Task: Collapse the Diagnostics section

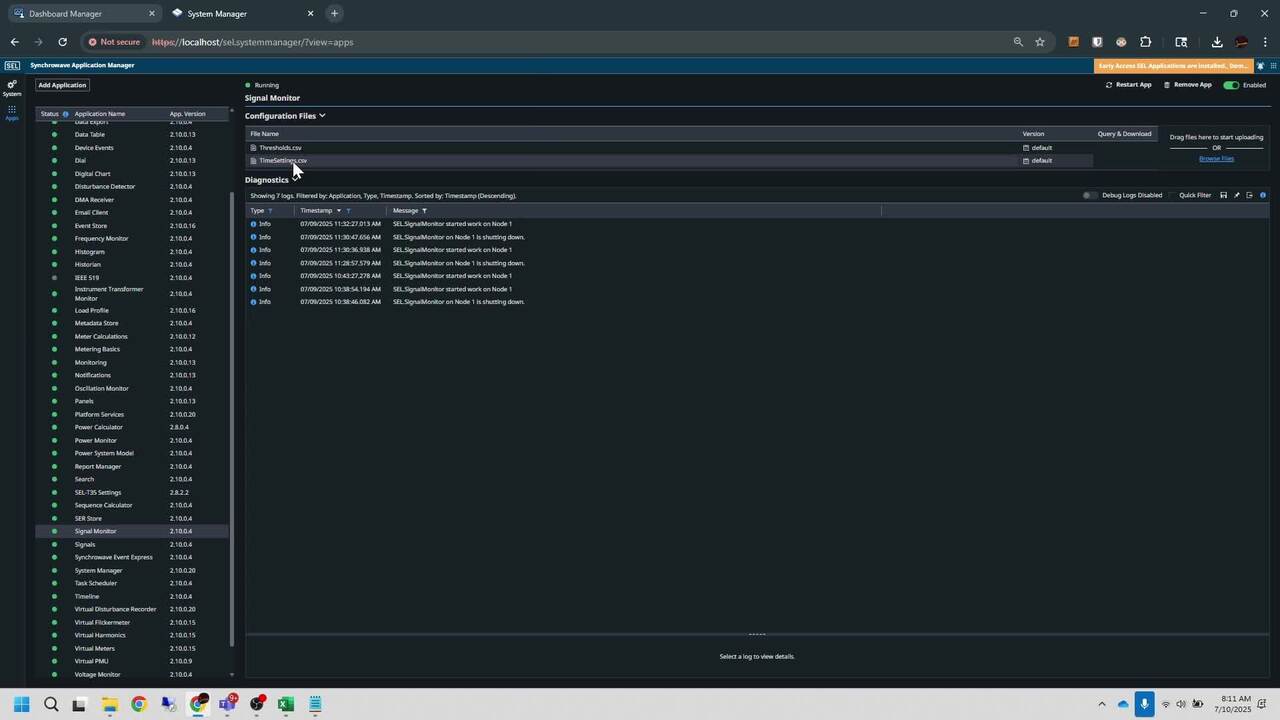Action: 295,180
